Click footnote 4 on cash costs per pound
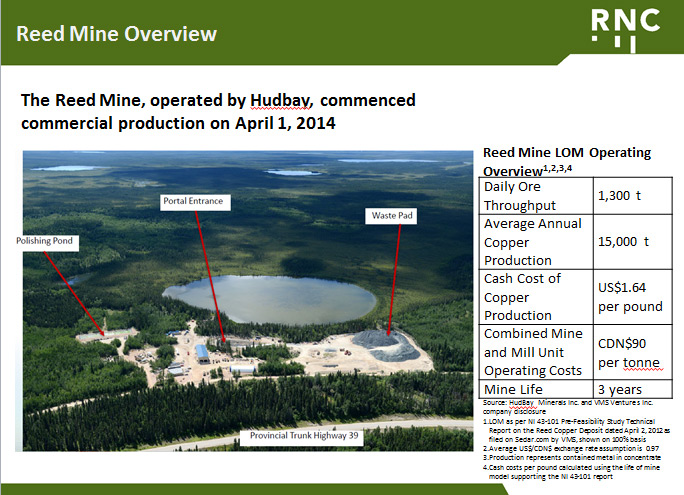684x495 pixels. (x=571, y=472)
